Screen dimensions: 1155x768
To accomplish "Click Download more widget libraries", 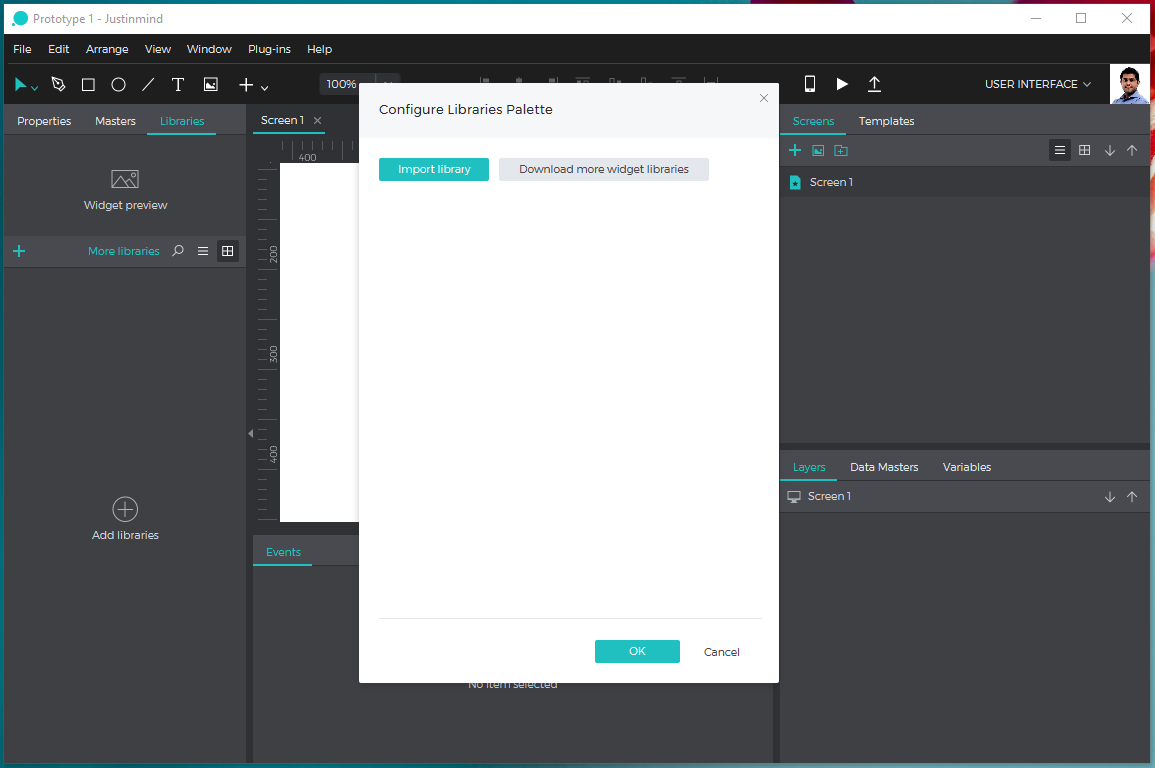I will pos(603,170).
